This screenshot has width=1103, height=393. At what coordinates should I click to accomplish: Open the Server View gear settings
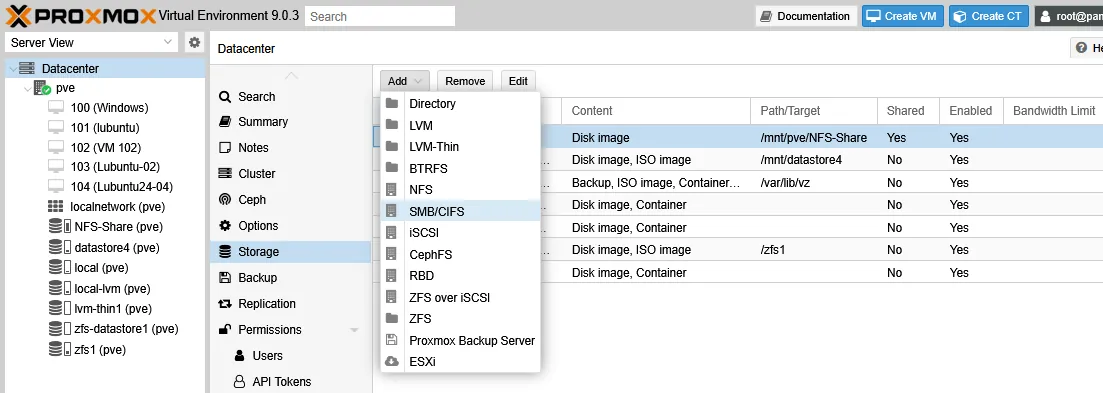[194, 42]
